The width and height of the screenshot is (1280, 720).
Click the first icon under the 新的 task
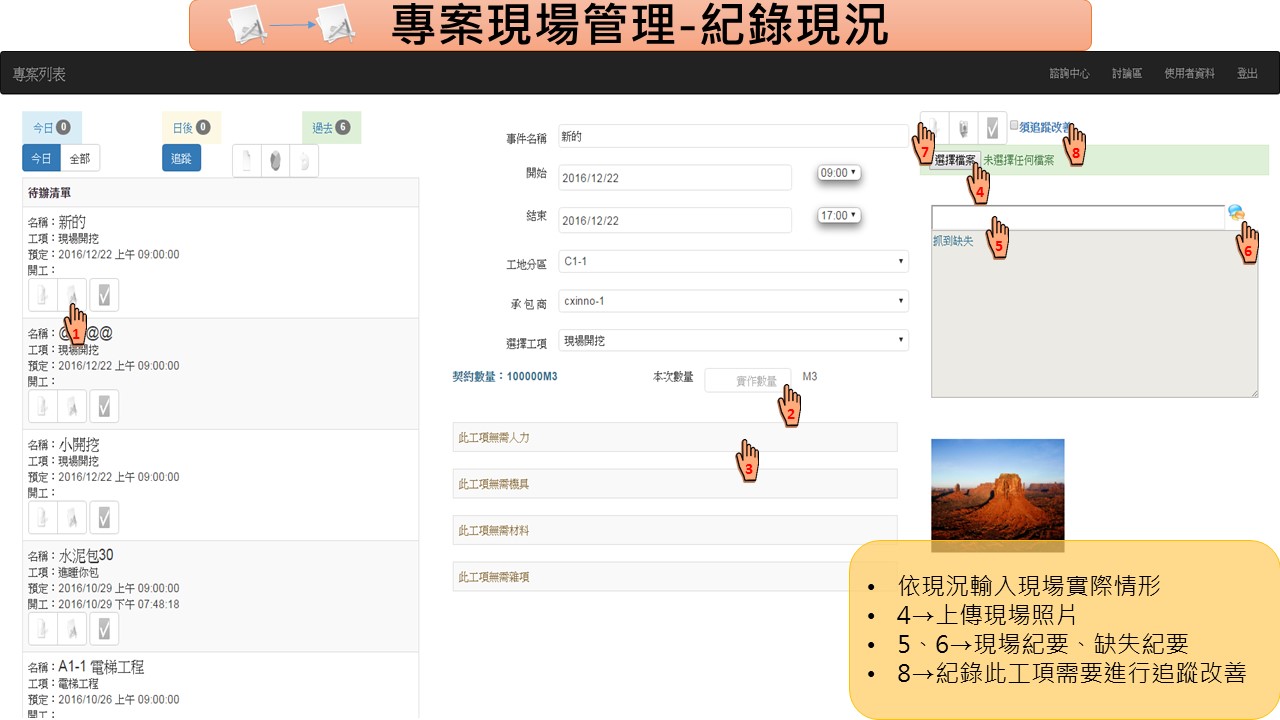[43, 295]
